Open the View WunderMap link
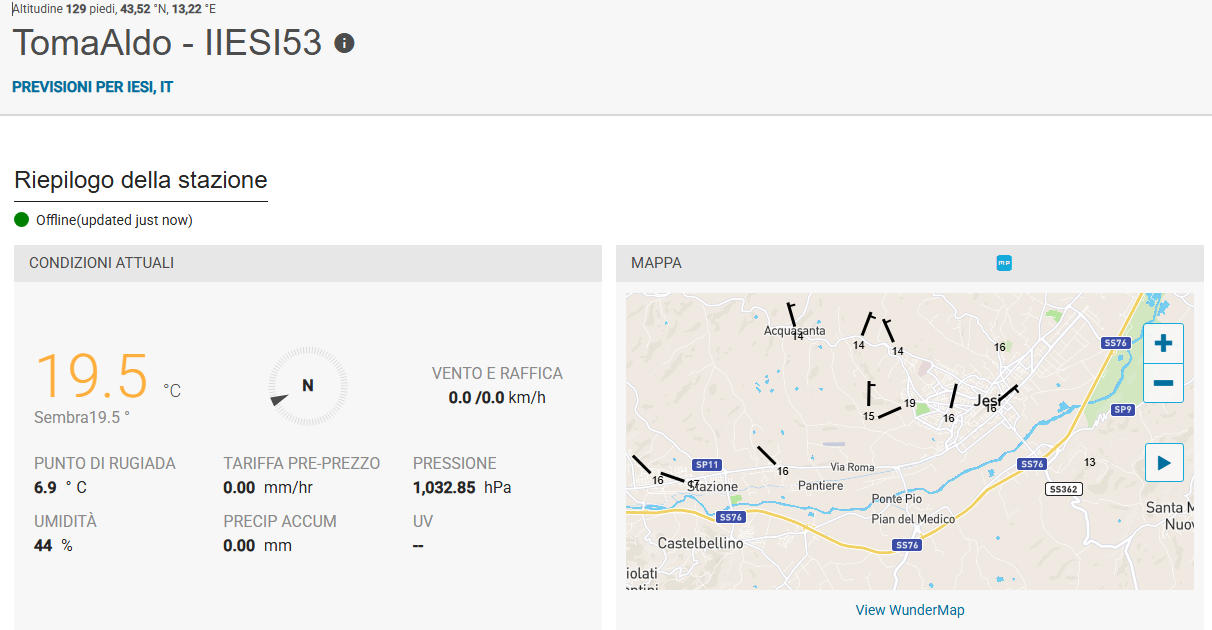The image size is (1212, 630). (x=909, y=610)
